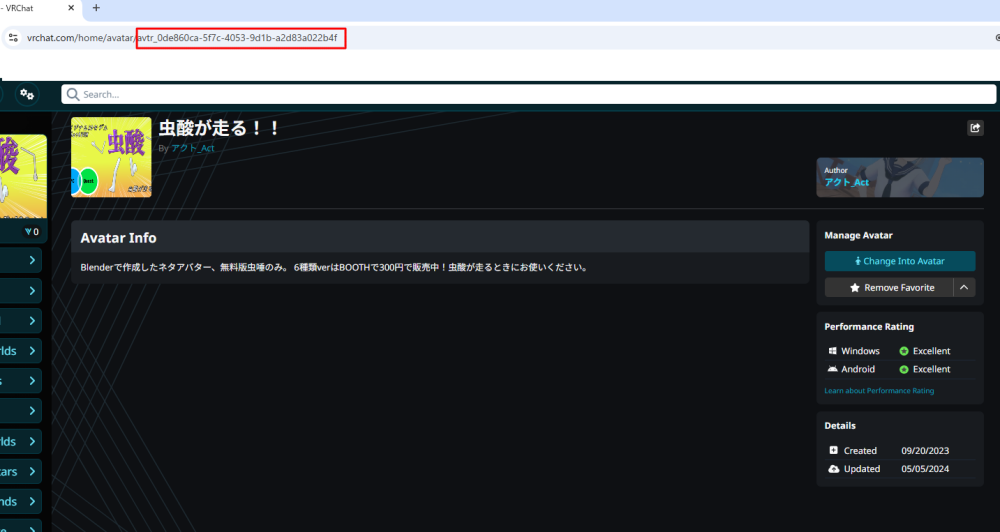Screen dimensions: 1000x532
Task: Focus the Search input field
Action: tap(529, 94)
